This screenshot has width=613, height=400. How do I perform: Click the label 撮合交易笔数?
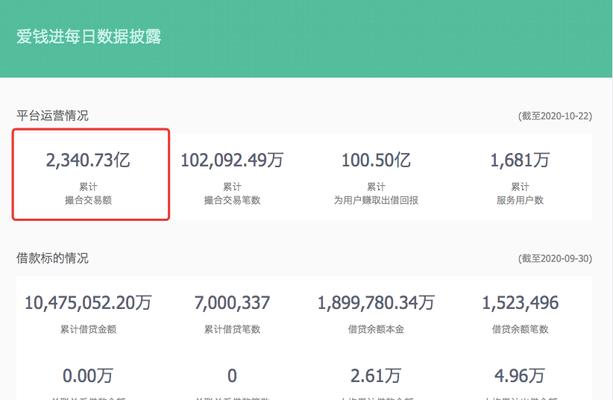[232, 200]
